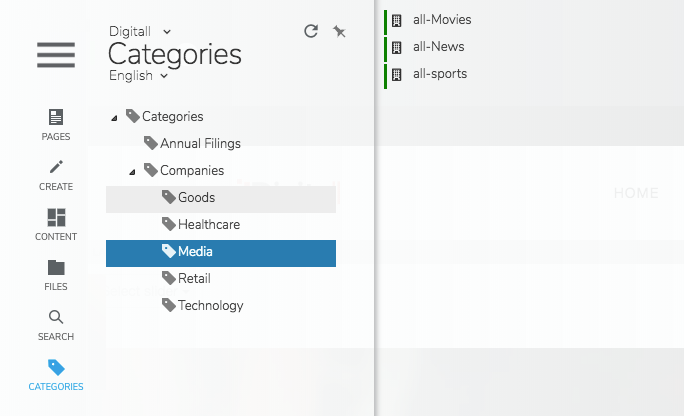This screenshot has width=684, height=416.
Task: Click CONTENT label in sidebar
Action: (56, 237)
